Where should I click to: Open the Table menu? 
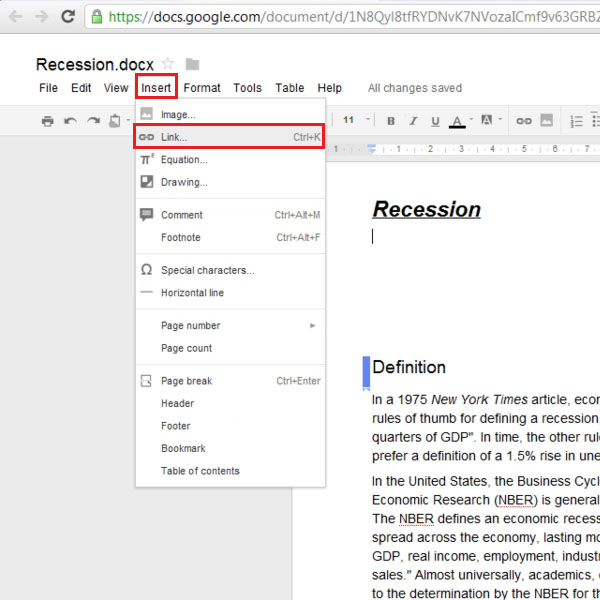[x=290, y=88]
